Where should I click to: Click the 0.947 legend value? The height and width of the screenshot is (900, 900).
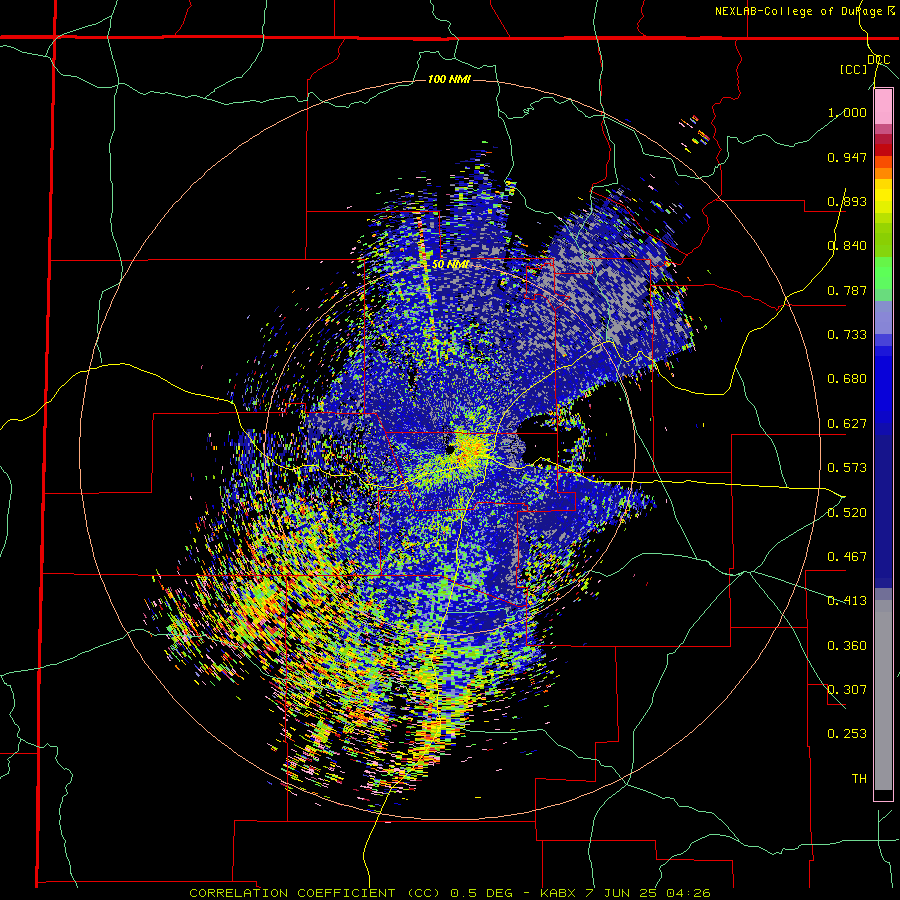point(847,157)
